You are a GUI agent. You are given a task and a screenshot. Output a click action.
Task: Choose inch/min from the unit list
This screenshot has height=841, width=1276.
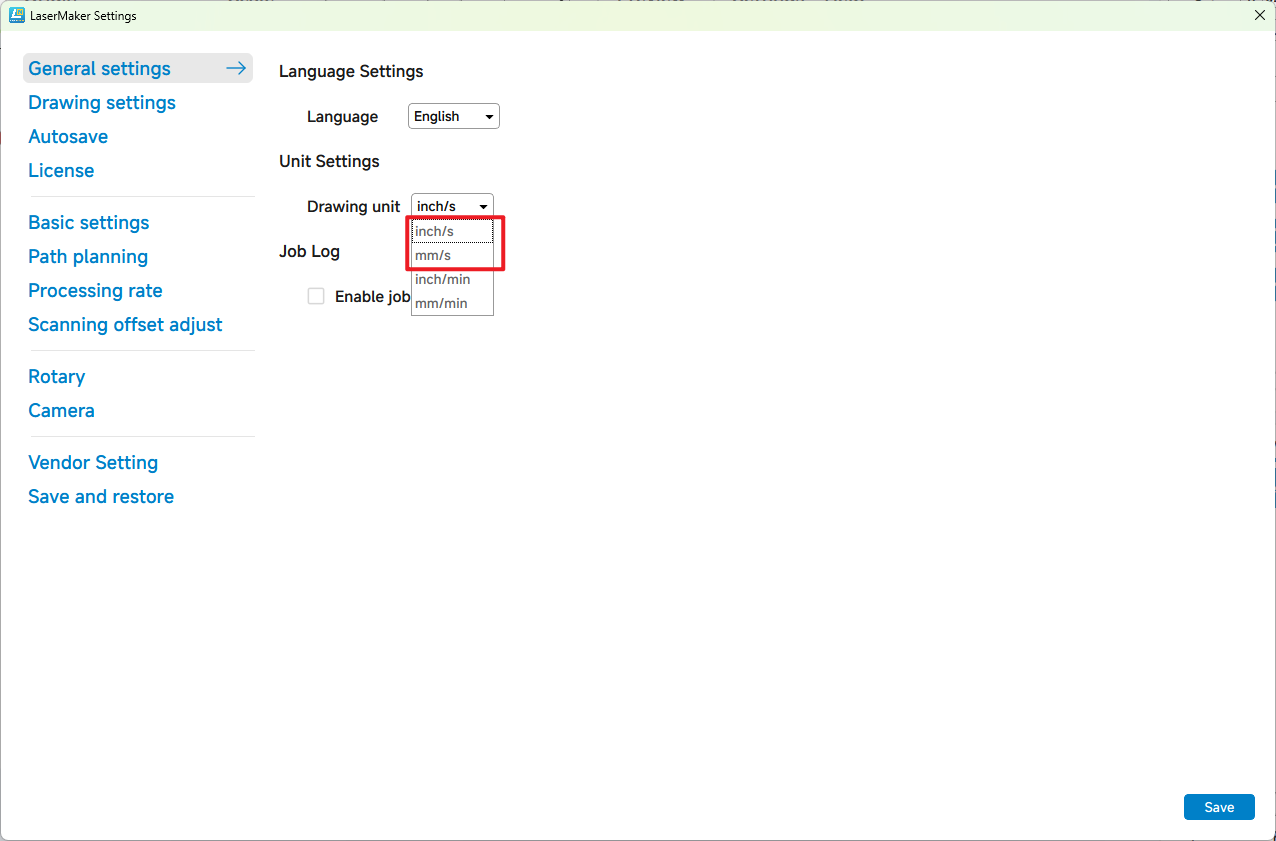[x=452, y=279]
